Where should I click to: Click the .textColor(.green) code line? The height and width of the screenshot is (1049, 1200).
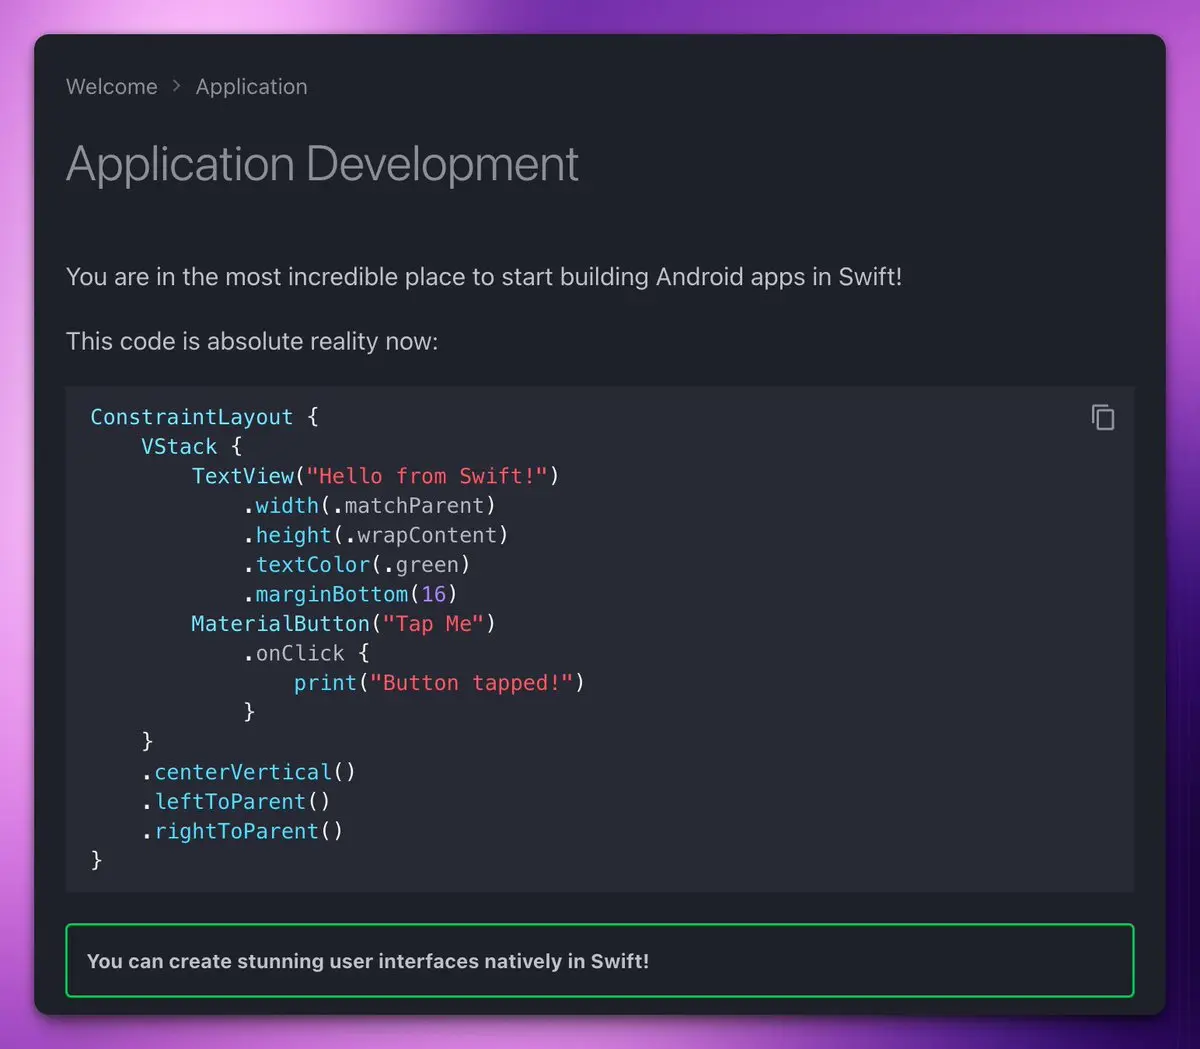point(357,565)
